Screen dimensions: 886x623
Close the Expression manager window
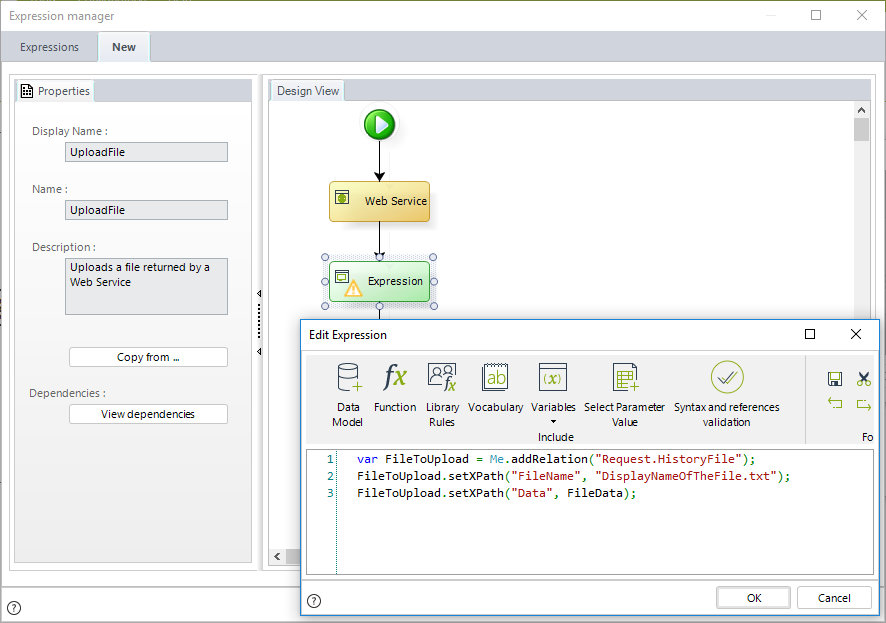pos(862,15)
